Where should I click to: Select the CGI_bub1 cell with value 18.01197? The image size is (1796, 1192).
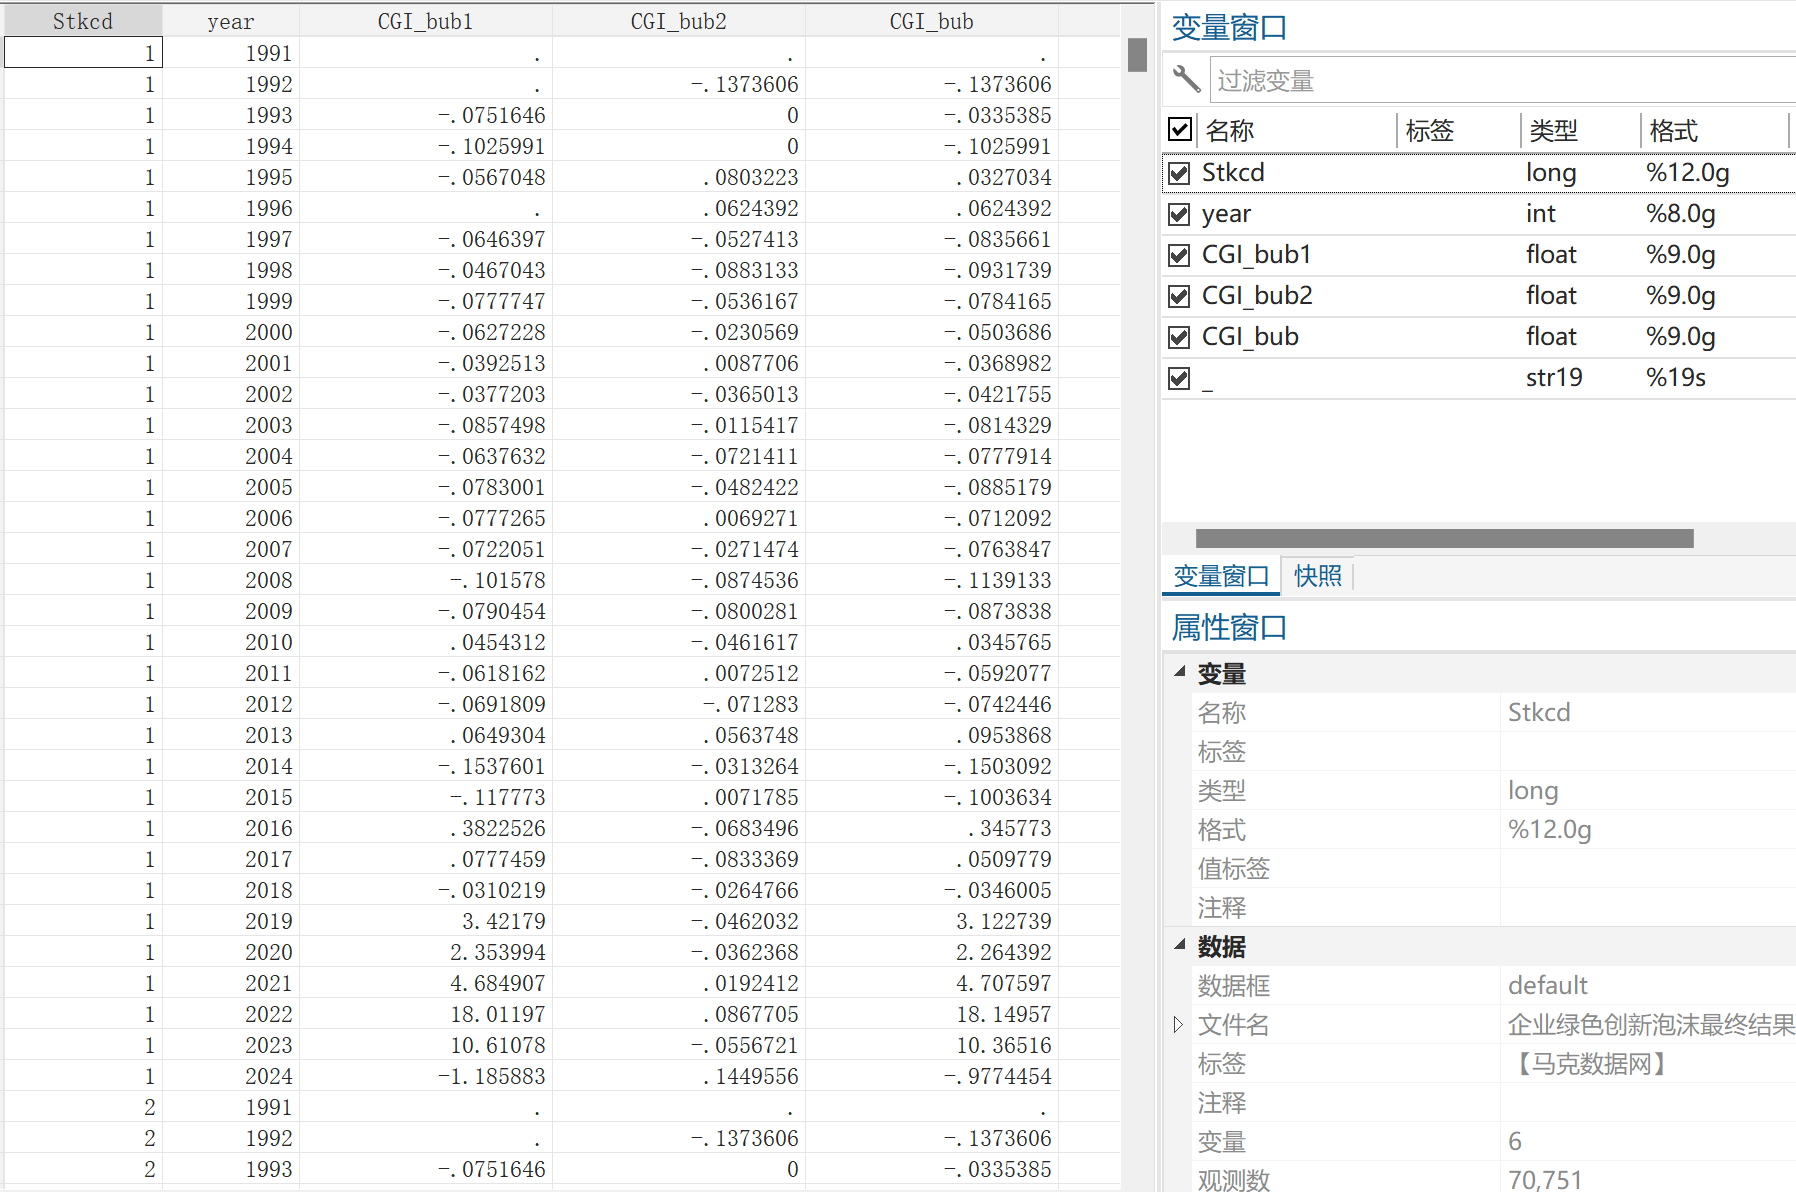point(425,1014)
